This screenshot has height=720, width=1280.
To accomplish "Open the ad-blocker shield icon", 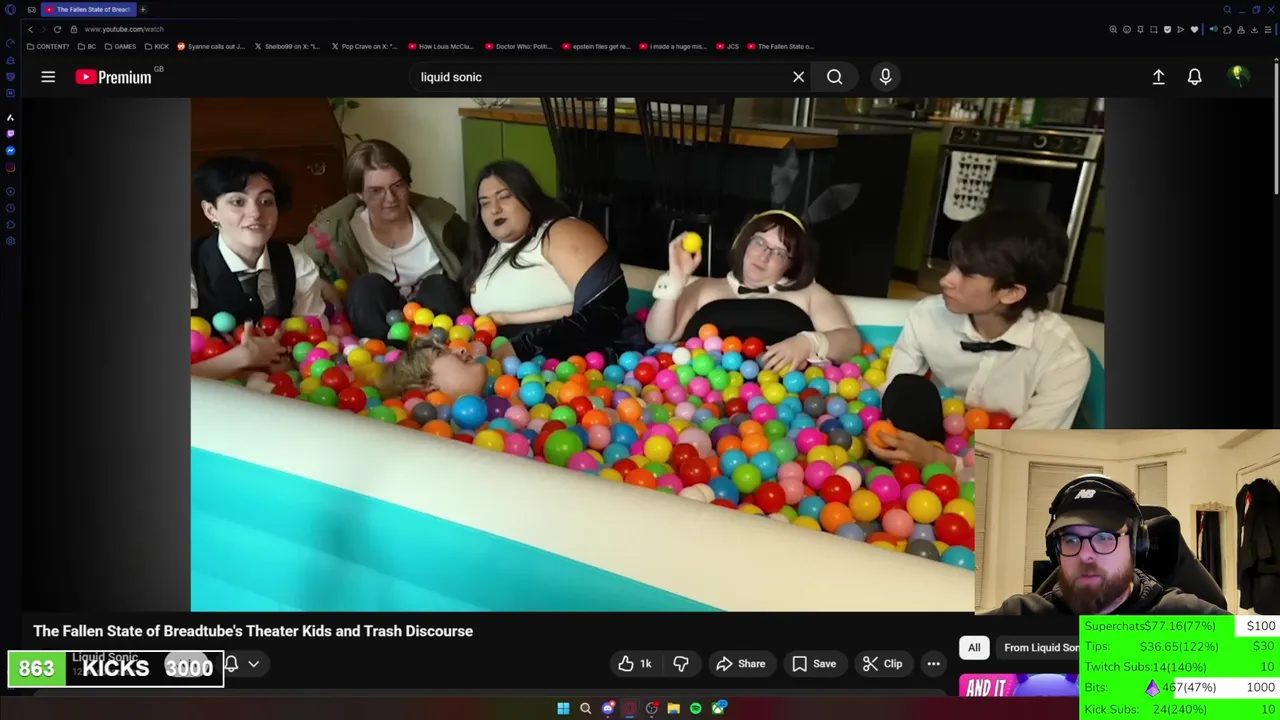I will tap(1167, 29).
